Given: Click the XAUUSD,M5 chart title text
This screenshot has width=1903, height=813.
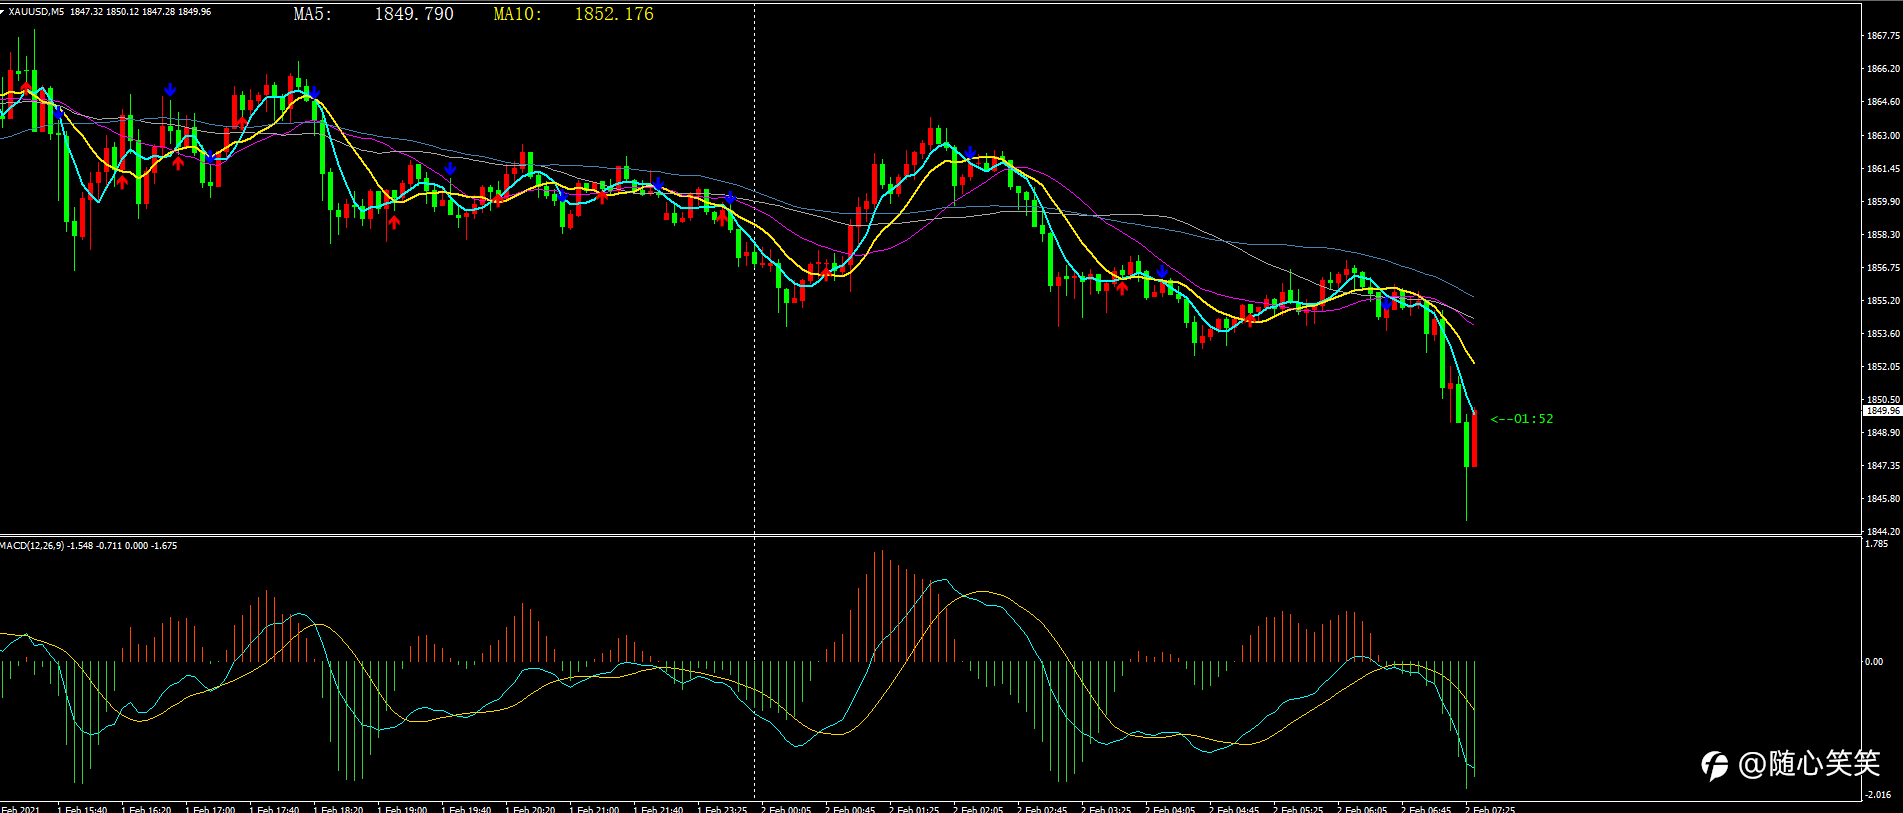Looking at the screenshot, I should point(37,12).
